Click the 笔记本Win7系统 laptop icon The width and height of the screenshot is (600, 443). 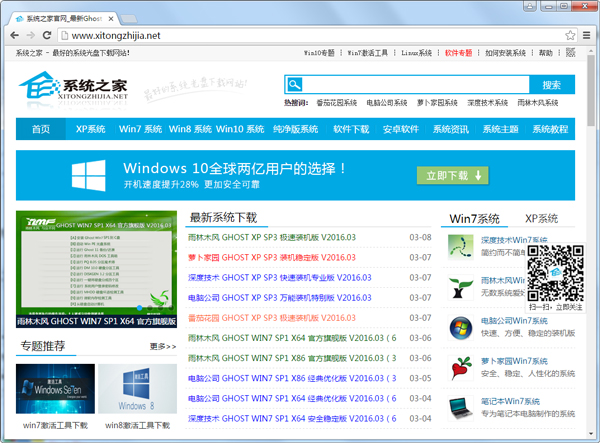[x=460, y=408]
